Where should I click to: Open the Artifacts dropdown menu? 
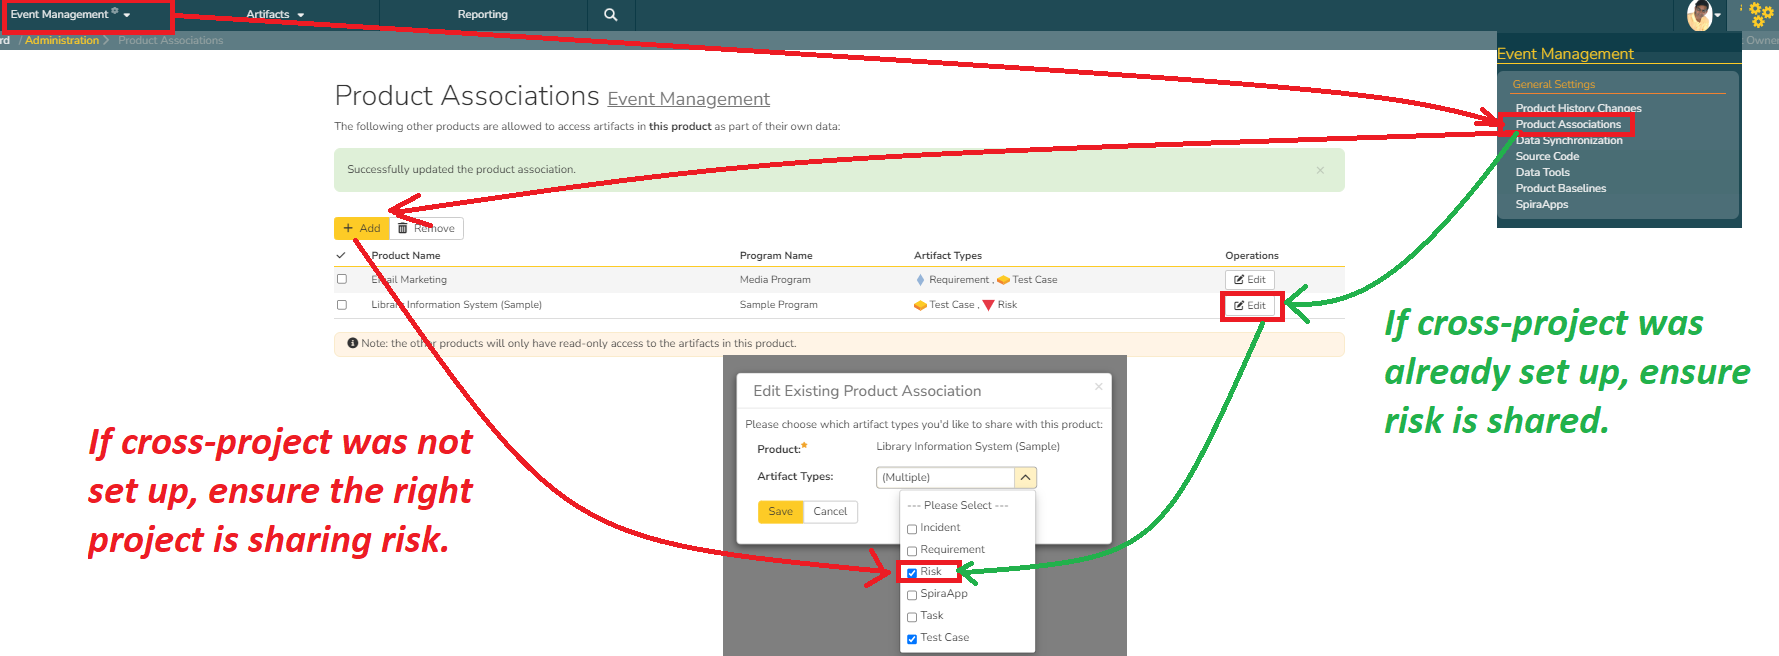tap(275, 15)
